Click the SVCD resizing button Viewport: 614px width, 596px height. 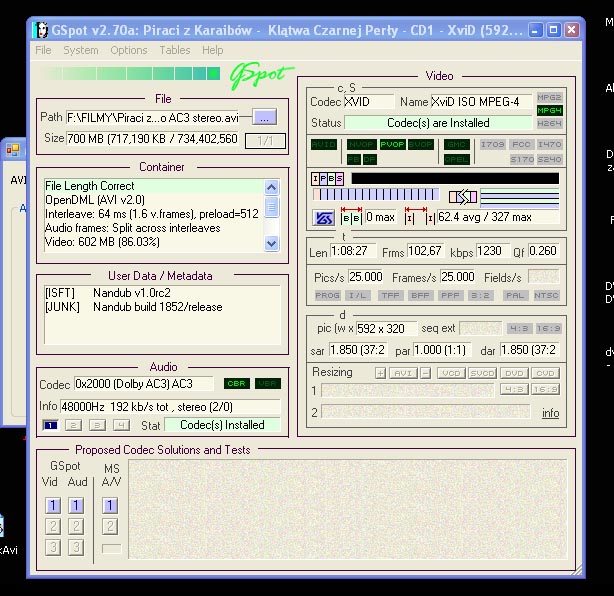point(483,373)
